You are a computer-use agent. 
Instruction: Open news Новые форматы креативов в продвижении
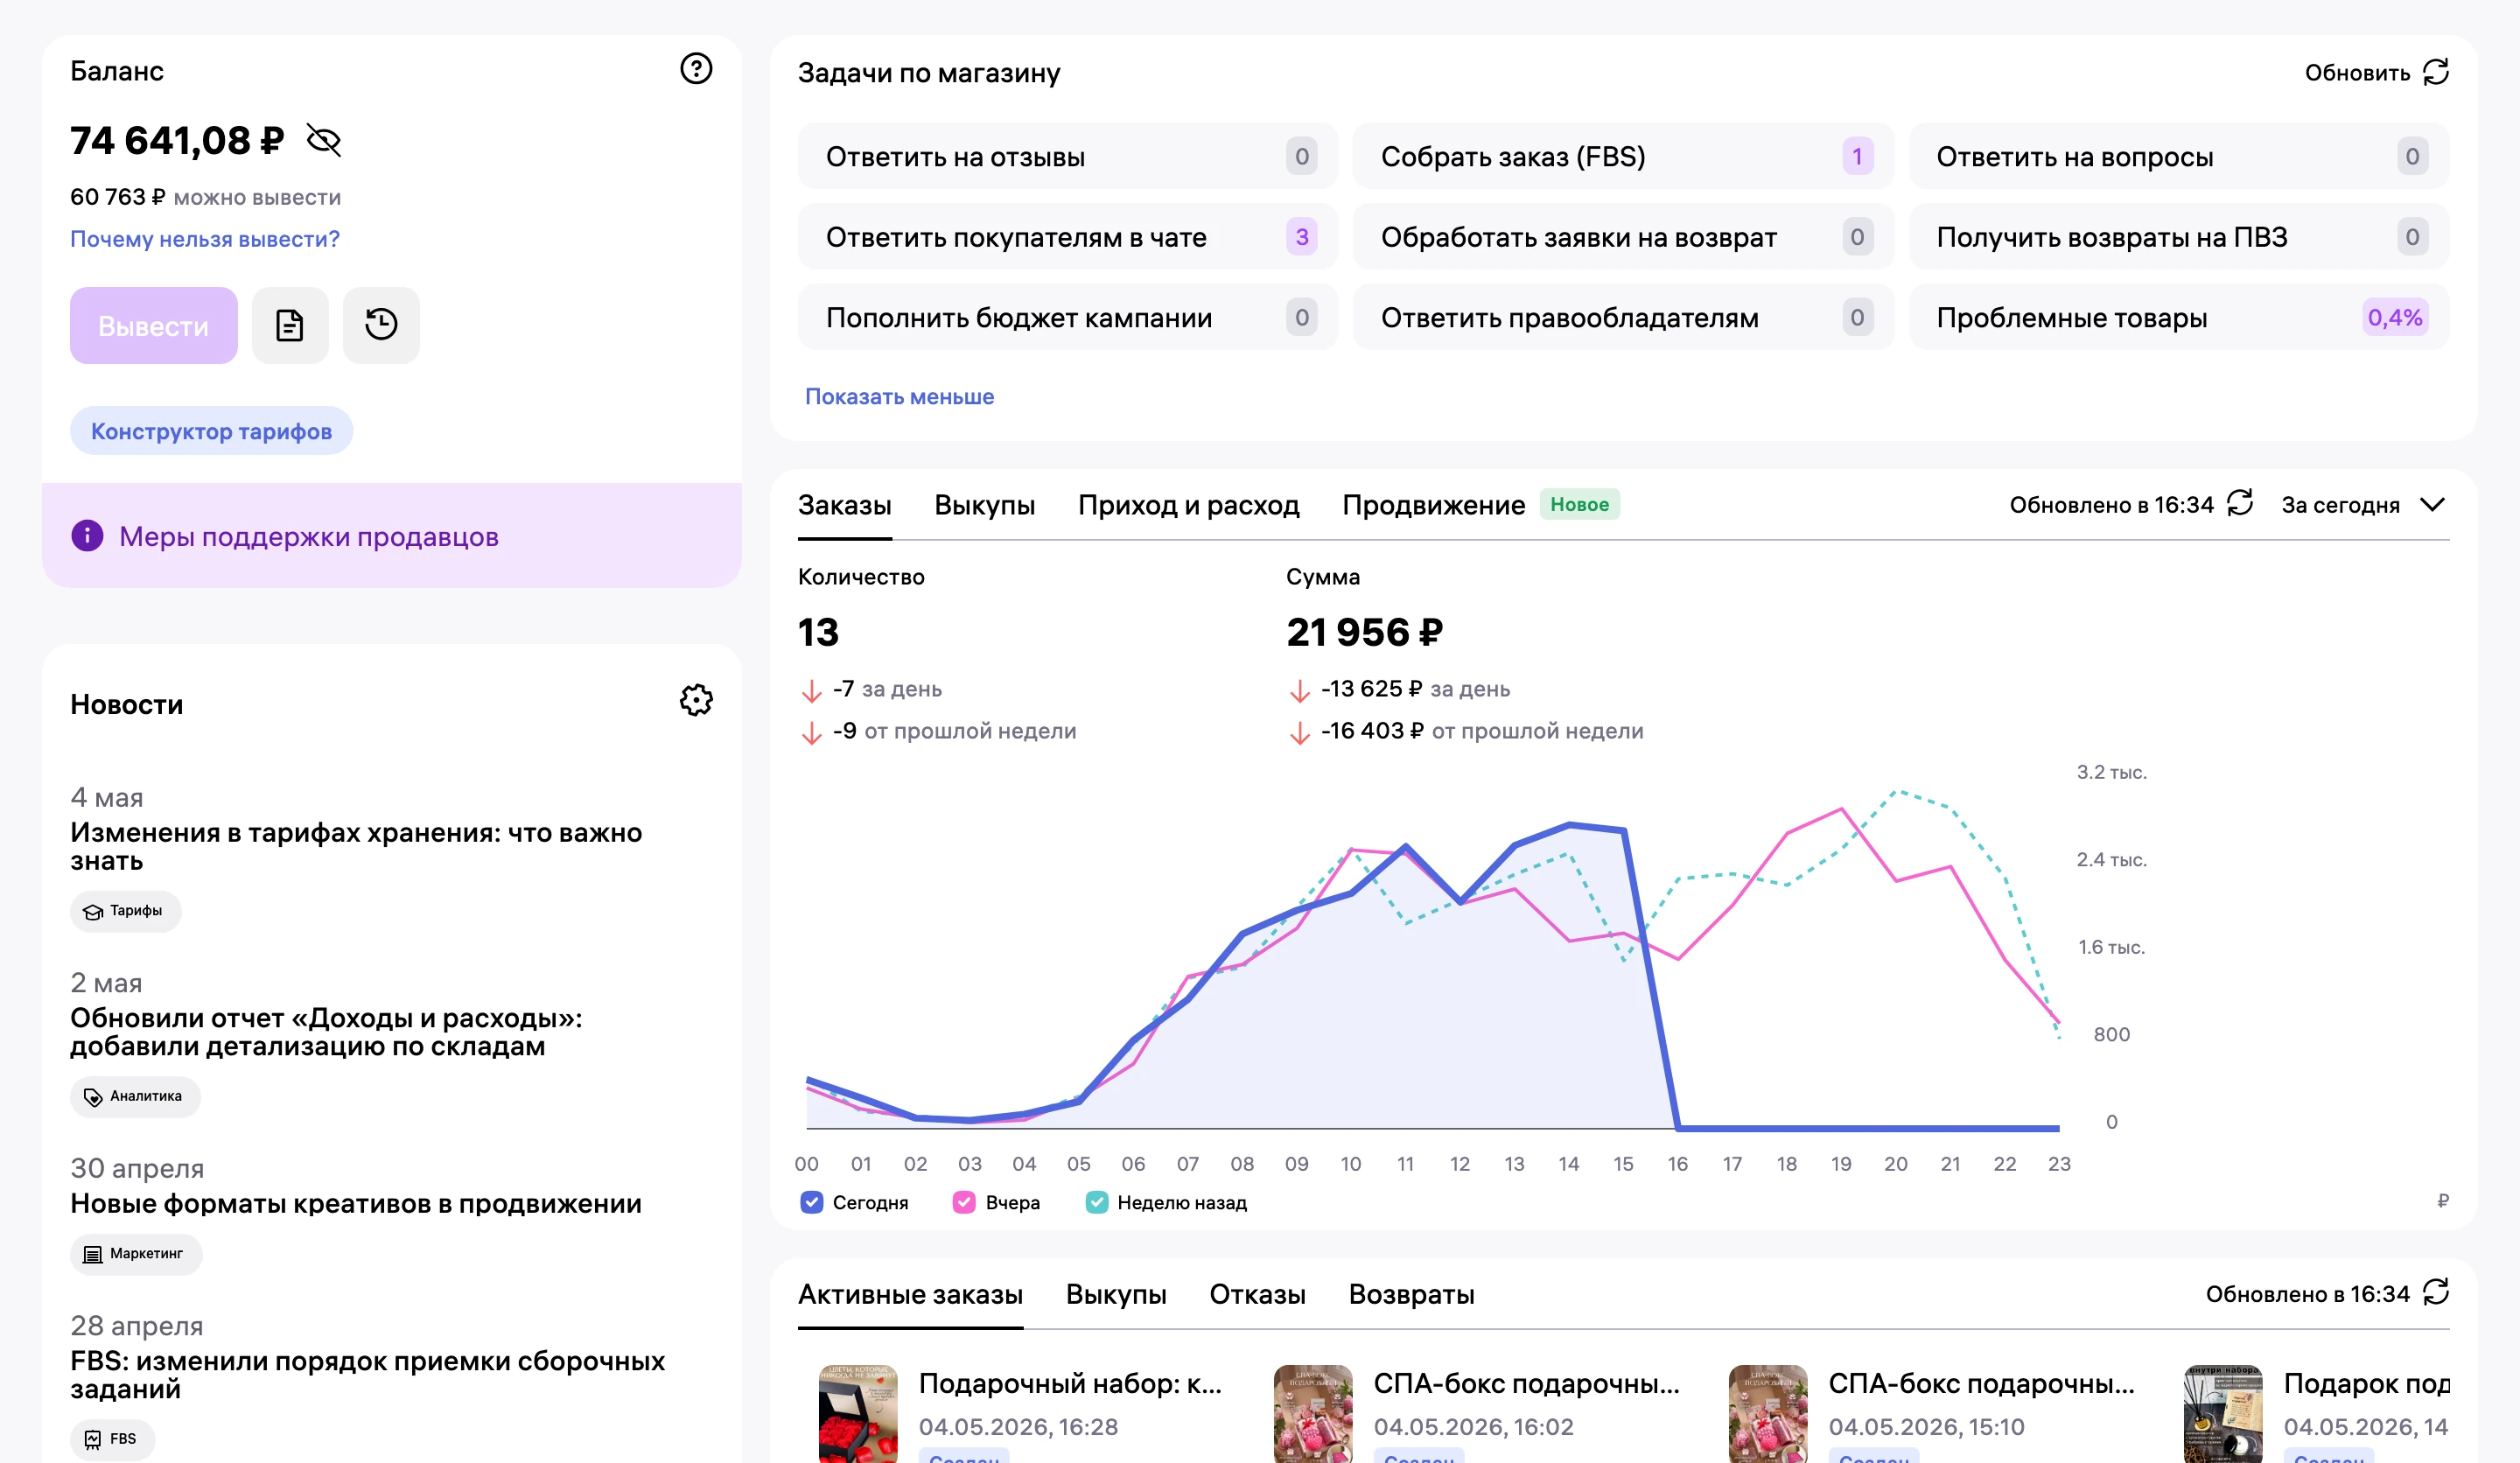pos(356,1203)
